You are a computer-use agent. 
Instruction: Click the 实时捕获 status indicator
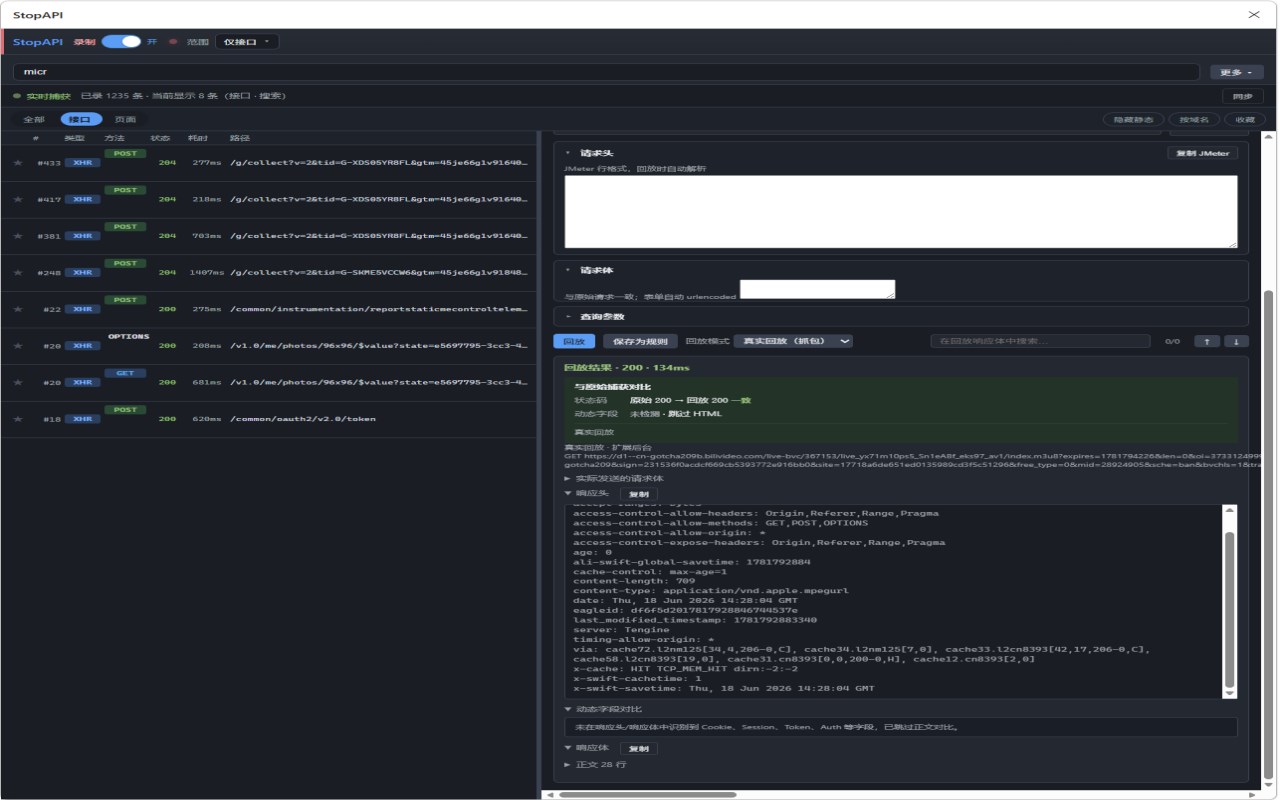pos(42,96)
